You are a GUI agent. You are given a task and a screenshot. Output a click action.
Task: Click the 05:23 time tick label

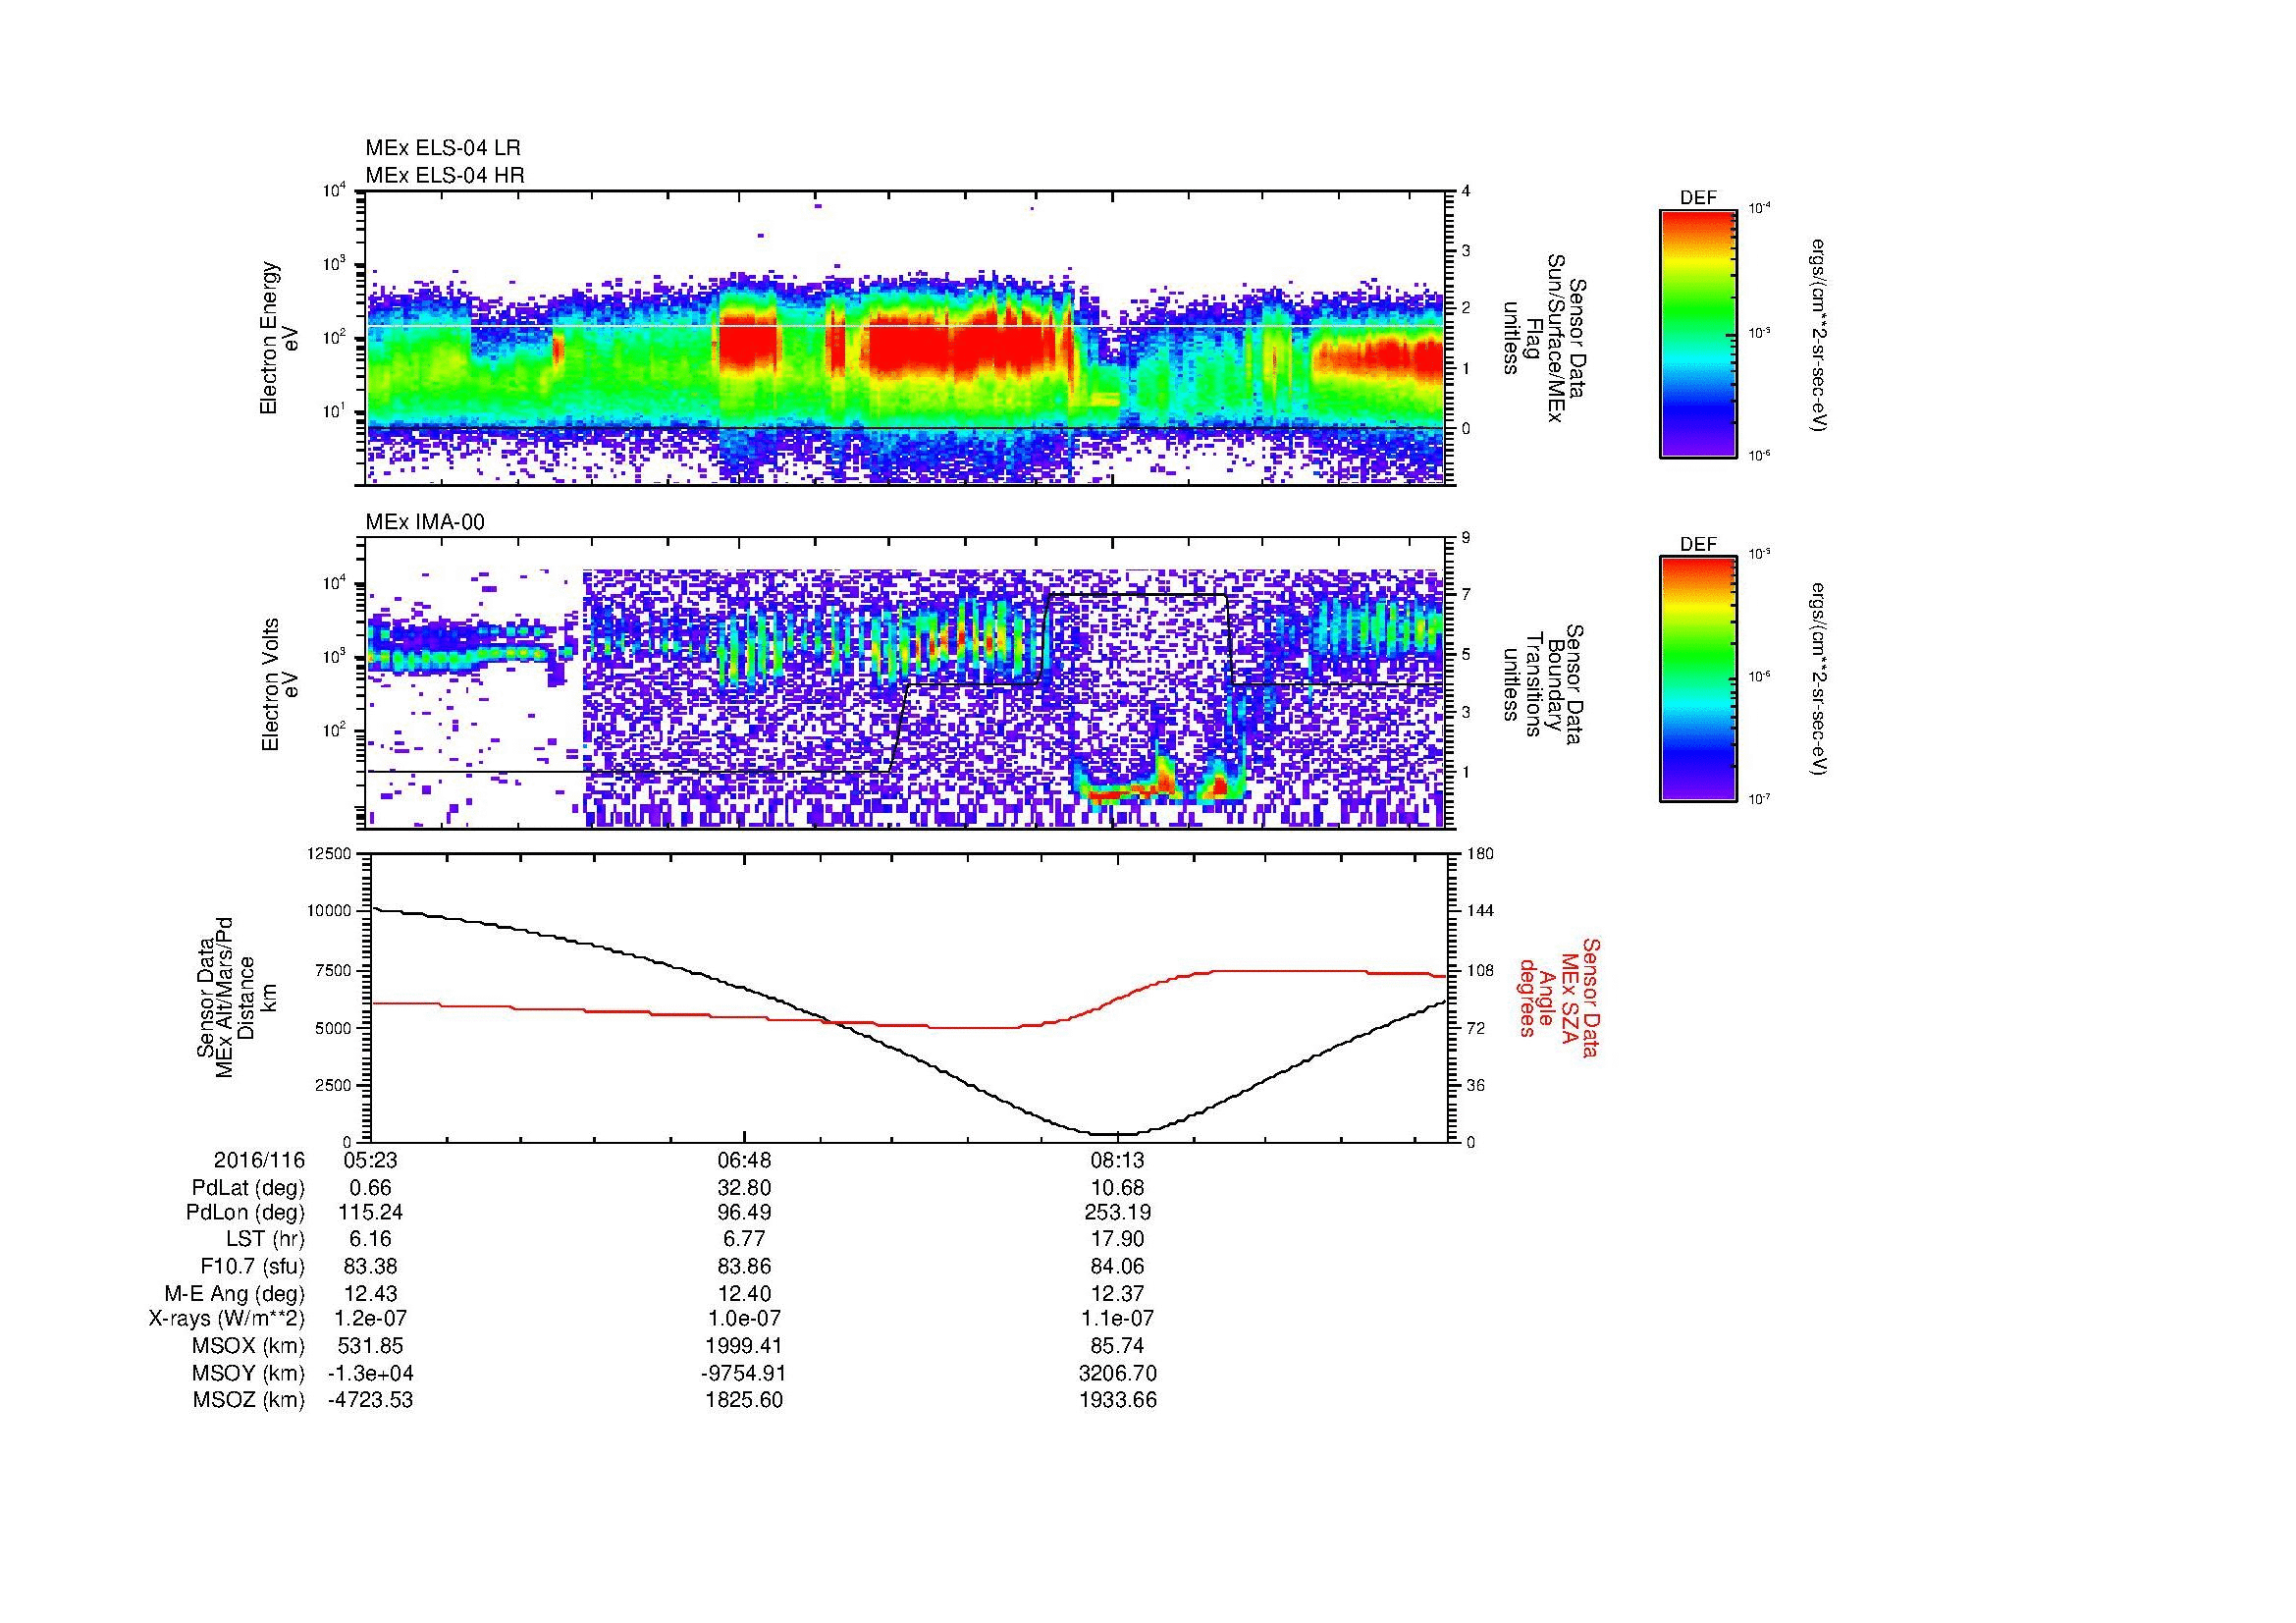coord(370,1160)
